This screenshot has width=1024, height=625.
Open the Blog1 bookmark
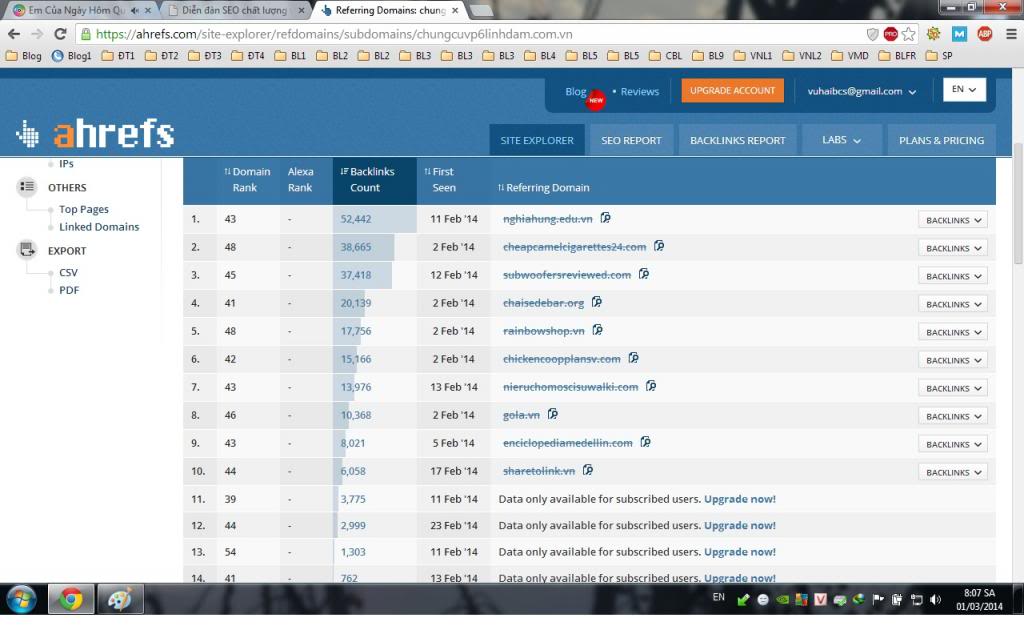(x=72, y=56)
